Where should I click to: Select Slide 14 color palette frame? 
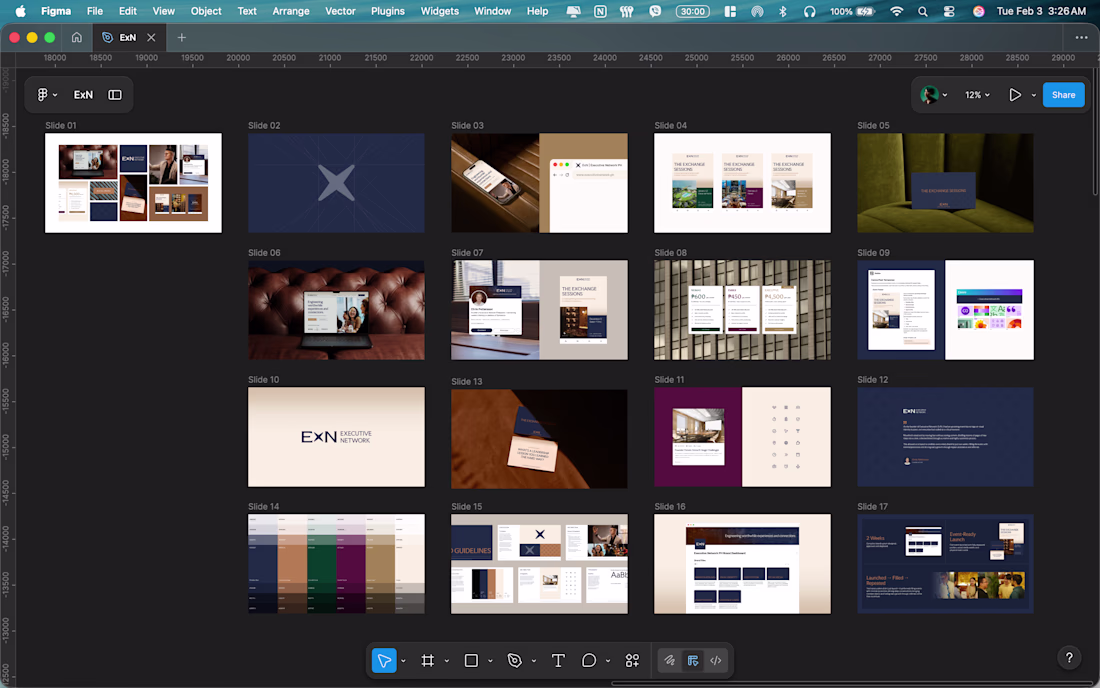coord(336,564)
